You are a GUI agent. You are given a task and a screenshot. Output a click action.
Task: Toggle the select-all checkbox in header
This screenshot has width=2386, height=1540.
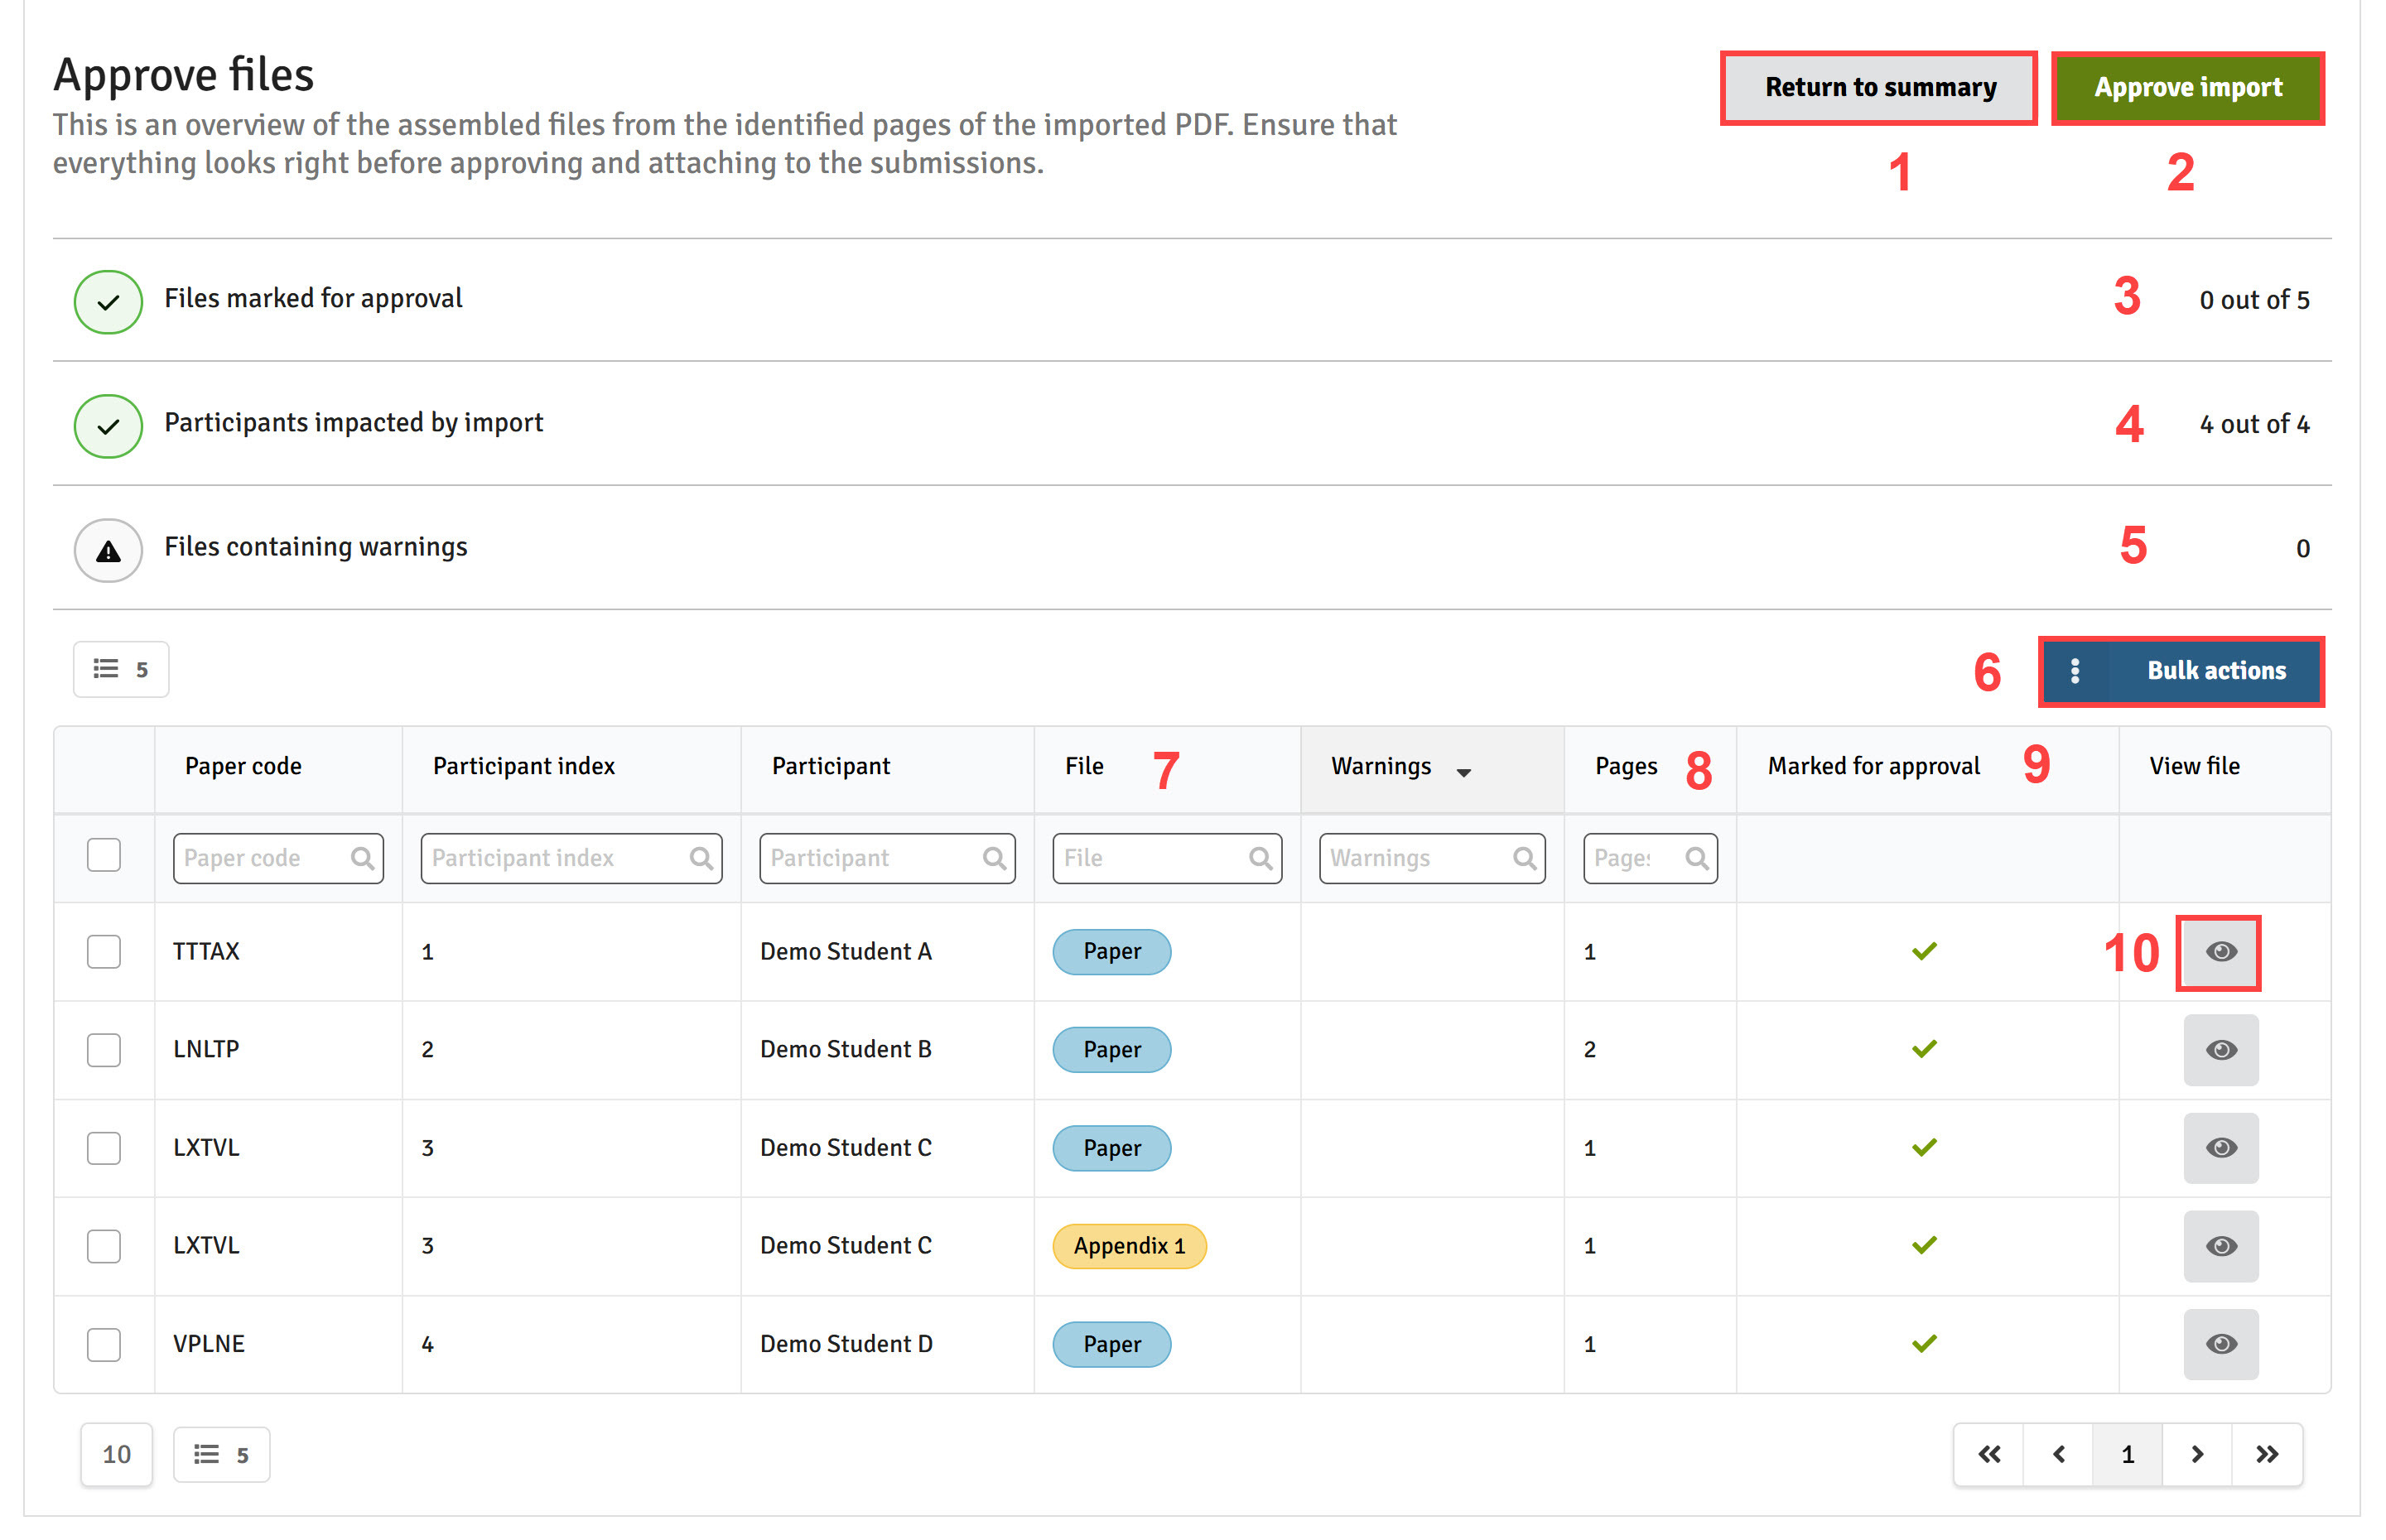pos(104,856)
